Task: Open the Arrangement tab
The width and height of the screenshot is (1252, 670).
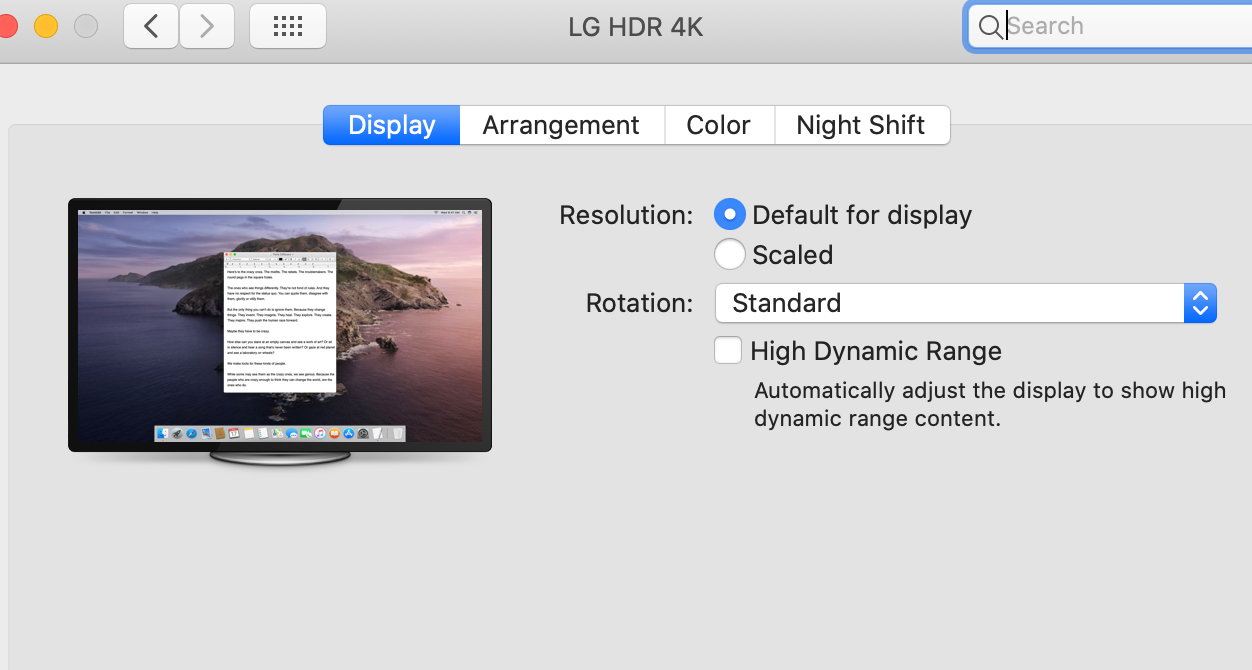Action: 561,125
